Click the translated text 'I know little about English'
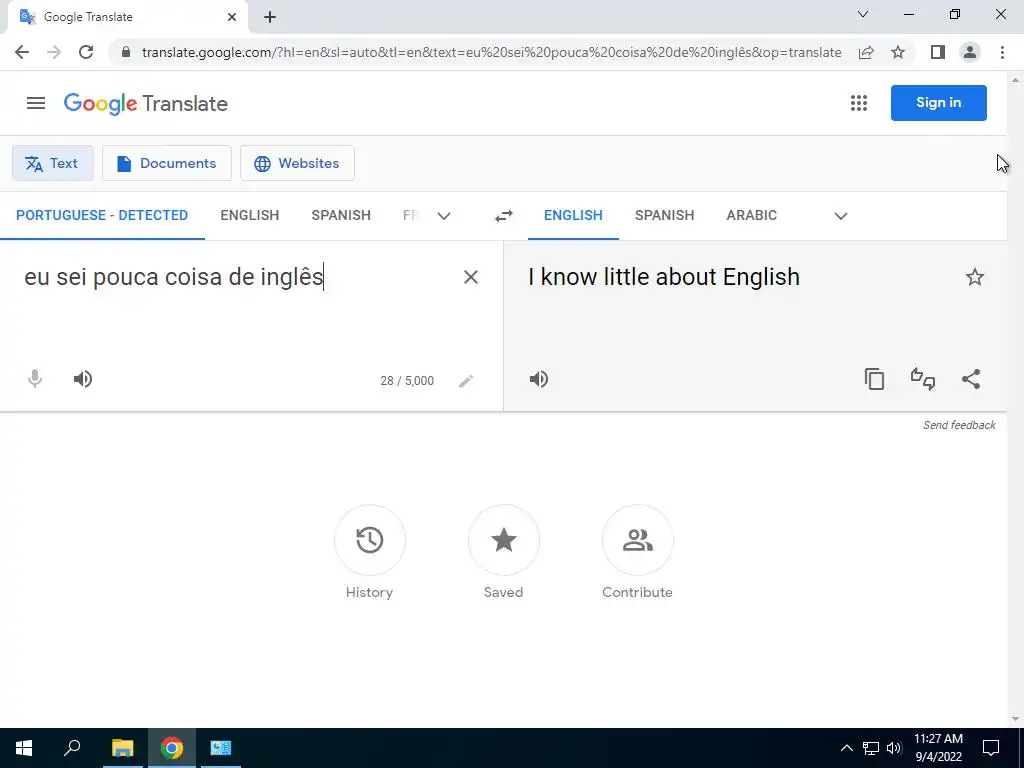This screenshot has width=1024, height=768. [664, 277]
